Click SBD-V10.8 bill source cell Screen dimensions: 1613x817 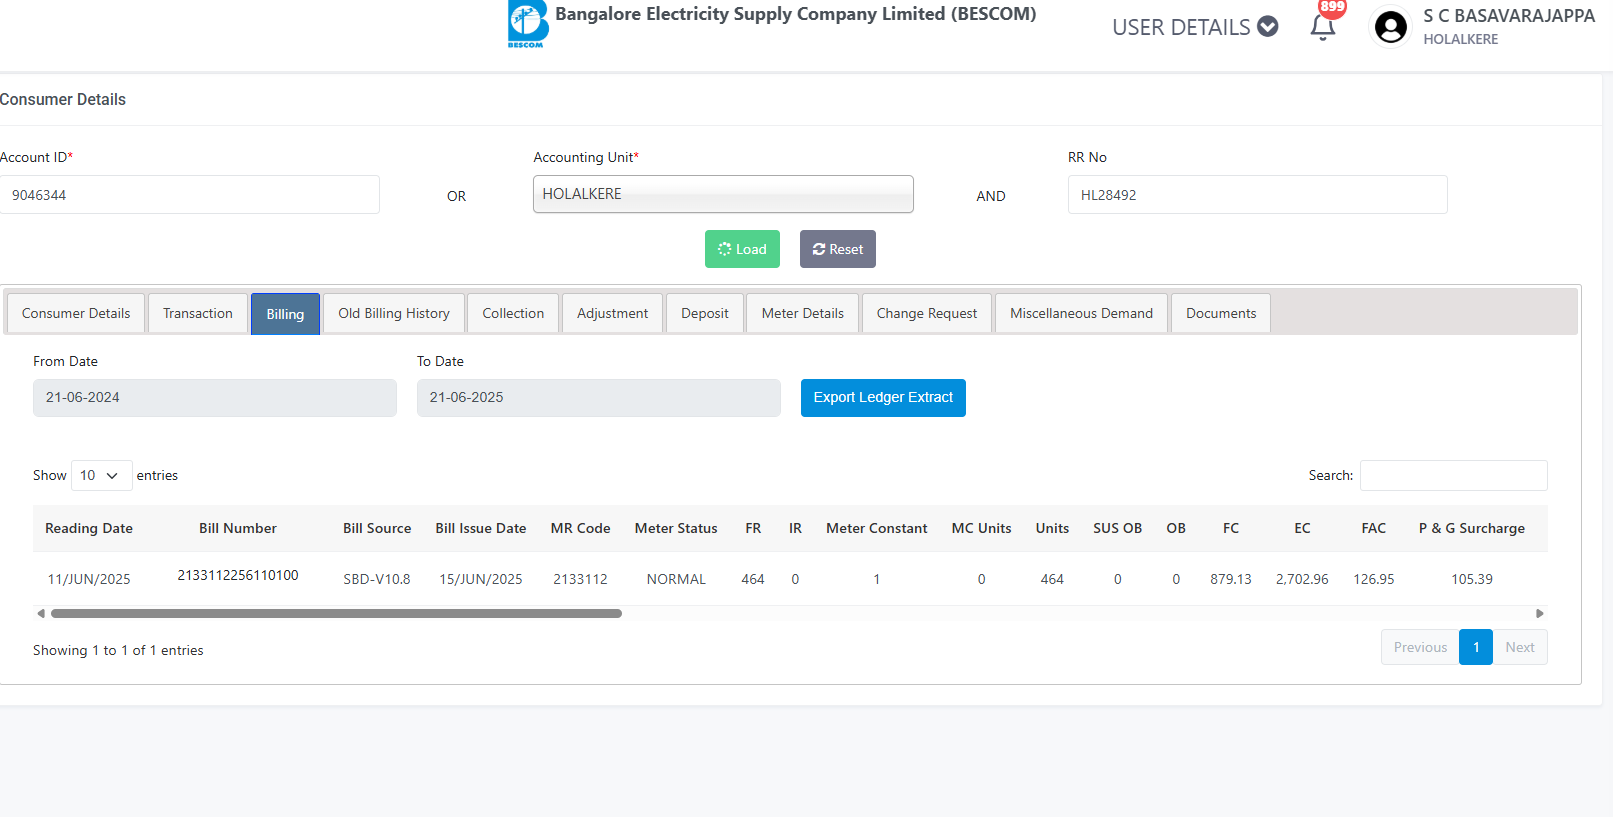(377, 579)
